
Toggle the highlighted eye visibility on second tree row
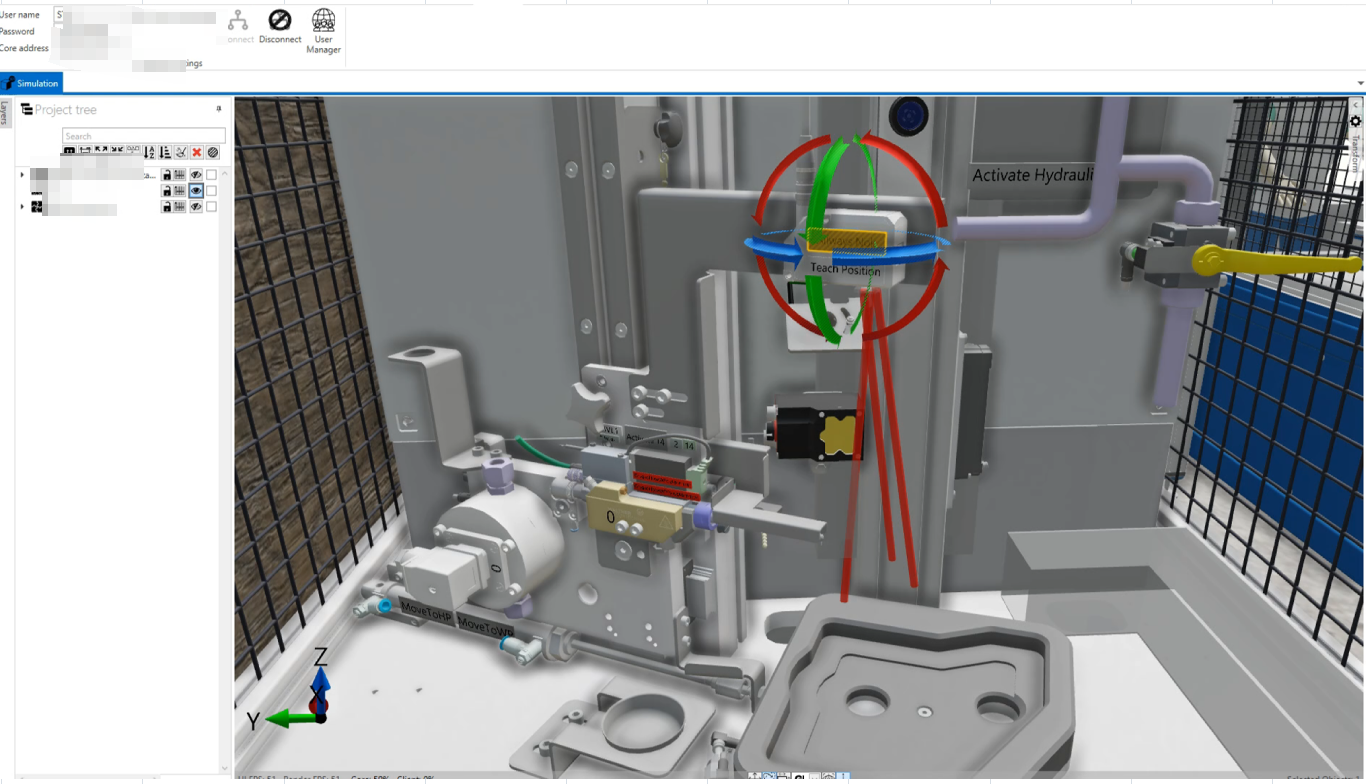pos(196,191)
